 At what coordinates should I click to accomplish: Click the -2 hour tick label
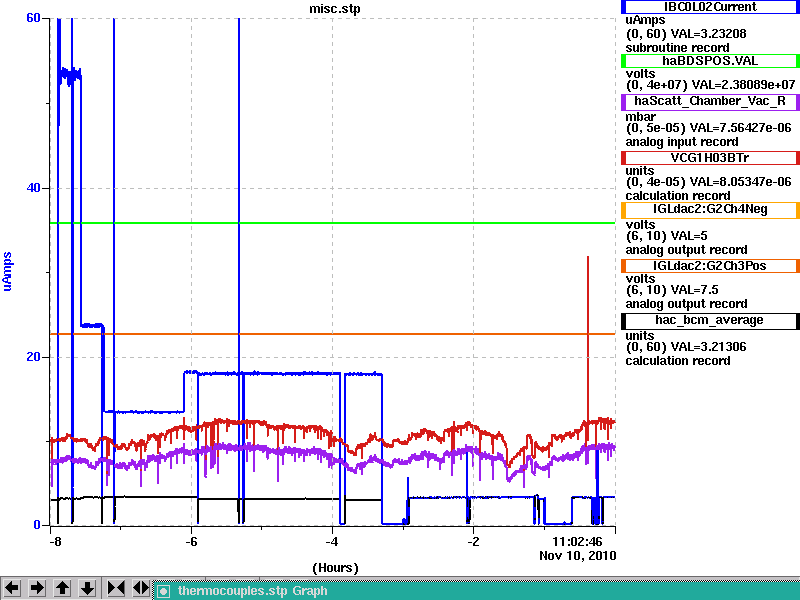[x=473, y=541]
